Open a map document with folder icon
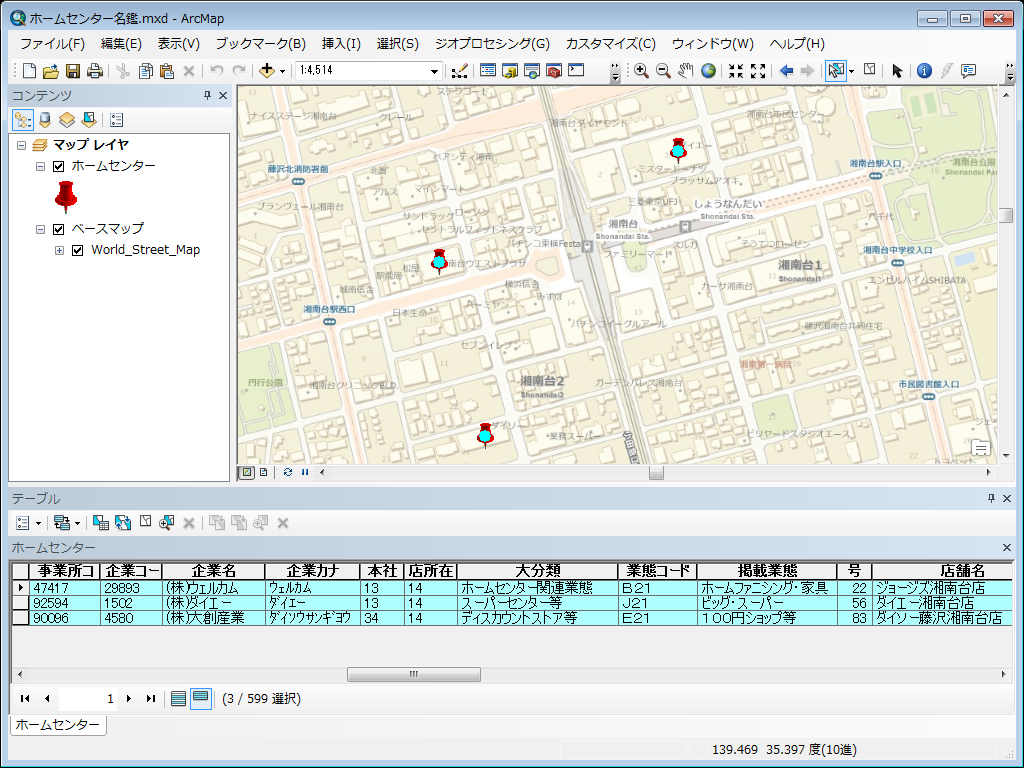The width and height of the screenshot is (1024, 768). coord(51,71)
